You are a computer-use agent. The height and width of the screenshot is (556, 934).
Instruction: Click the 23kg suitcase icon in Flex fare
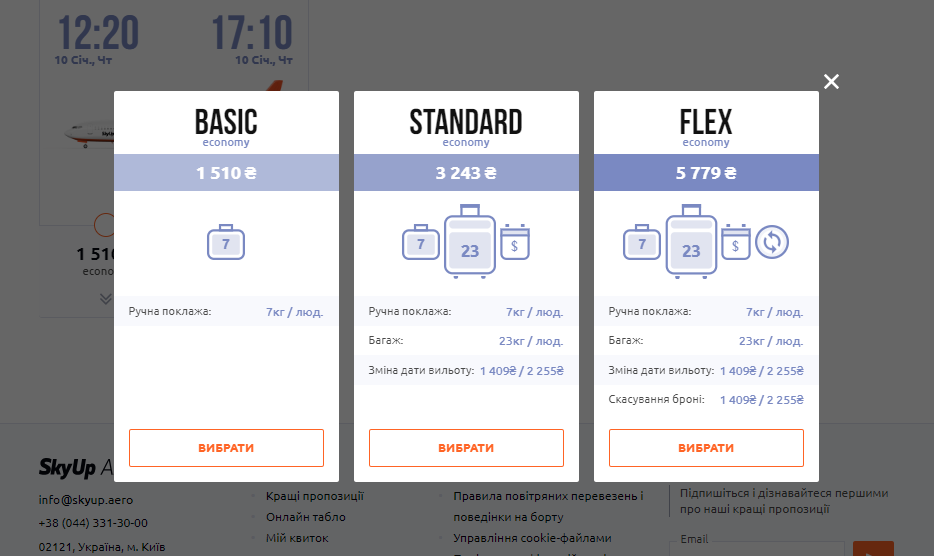(x=690, y=241)
